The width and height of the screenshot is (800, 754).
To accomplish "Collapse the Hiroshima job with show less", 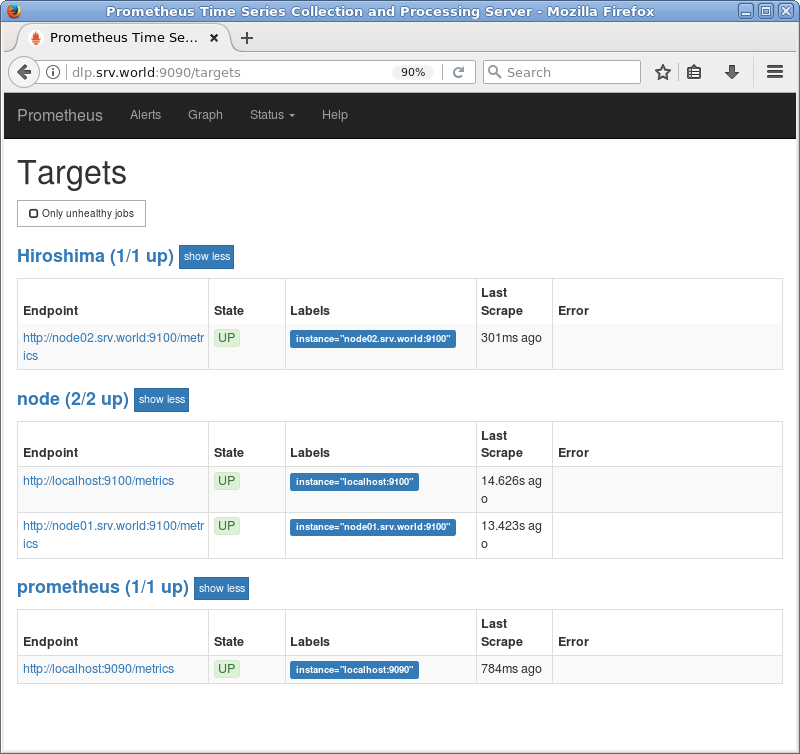I will 206,257.
